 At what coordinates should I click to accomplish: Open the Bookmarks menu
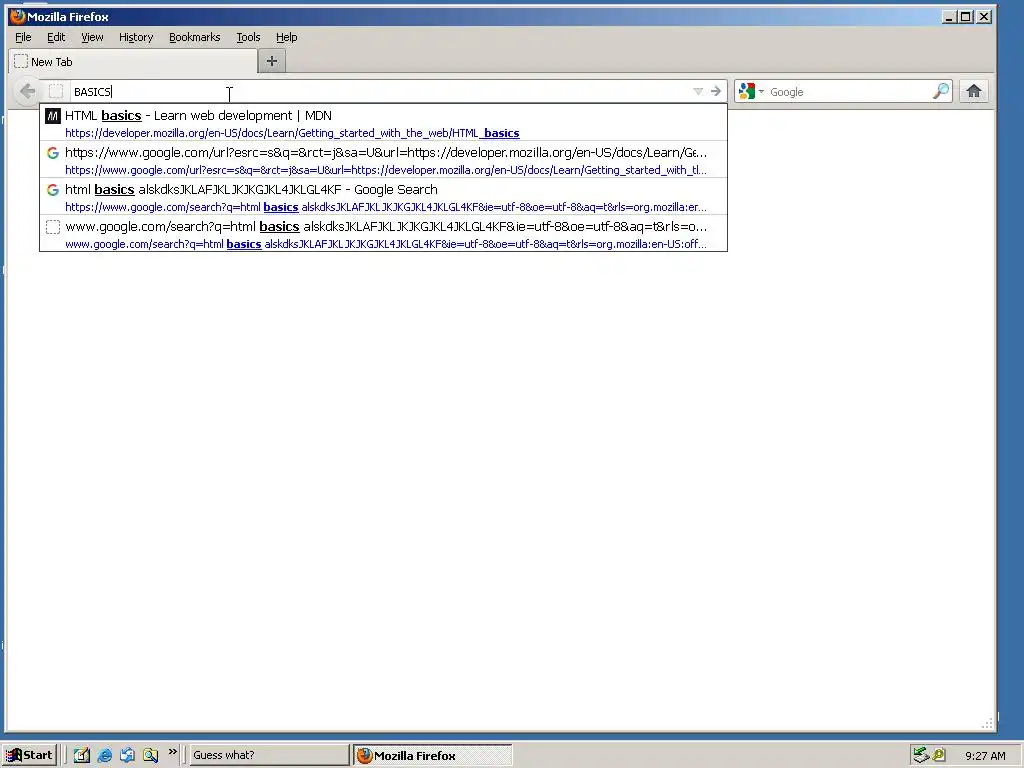click(195, 37)
